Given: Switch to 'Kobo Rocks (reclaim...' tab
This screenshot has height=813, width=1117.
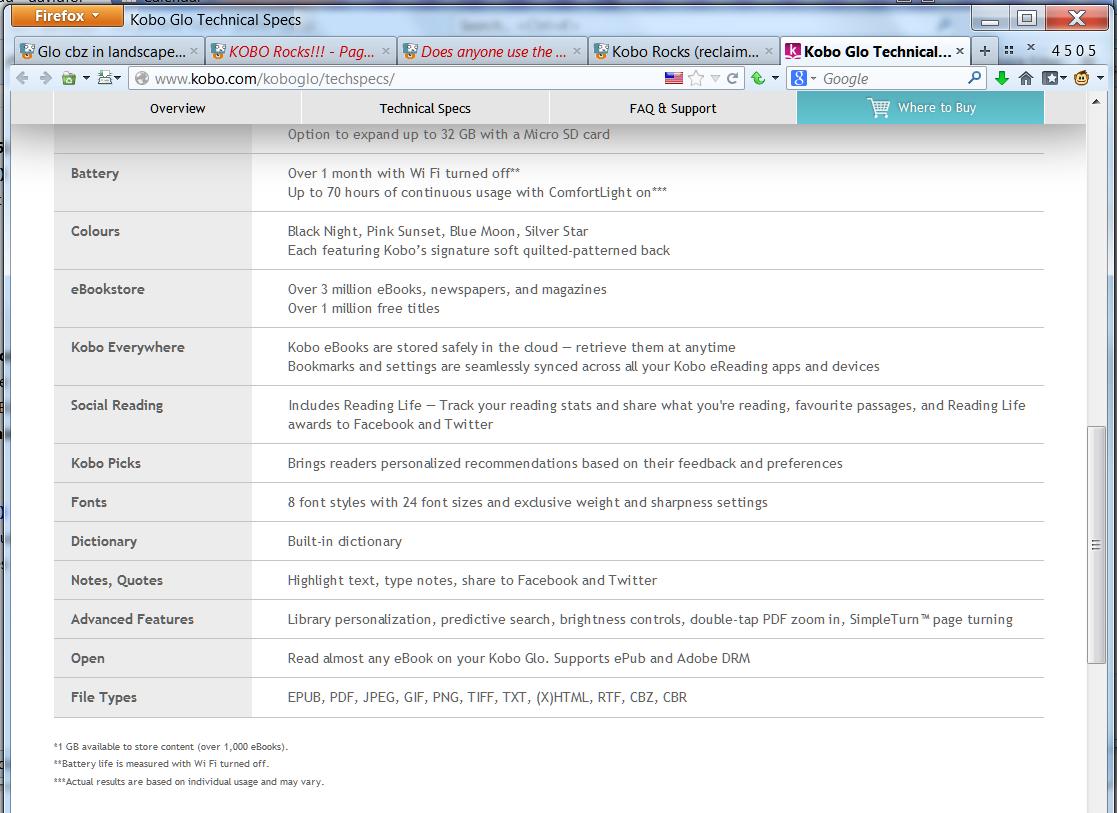Looking at the screenshot, I should [683, 51].
